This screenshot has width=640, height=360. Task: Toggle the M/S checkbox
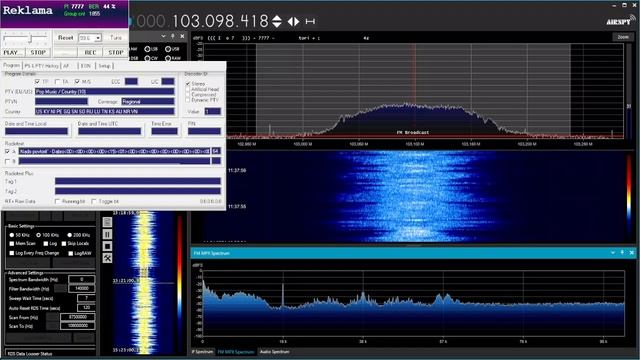click(77, 82)
